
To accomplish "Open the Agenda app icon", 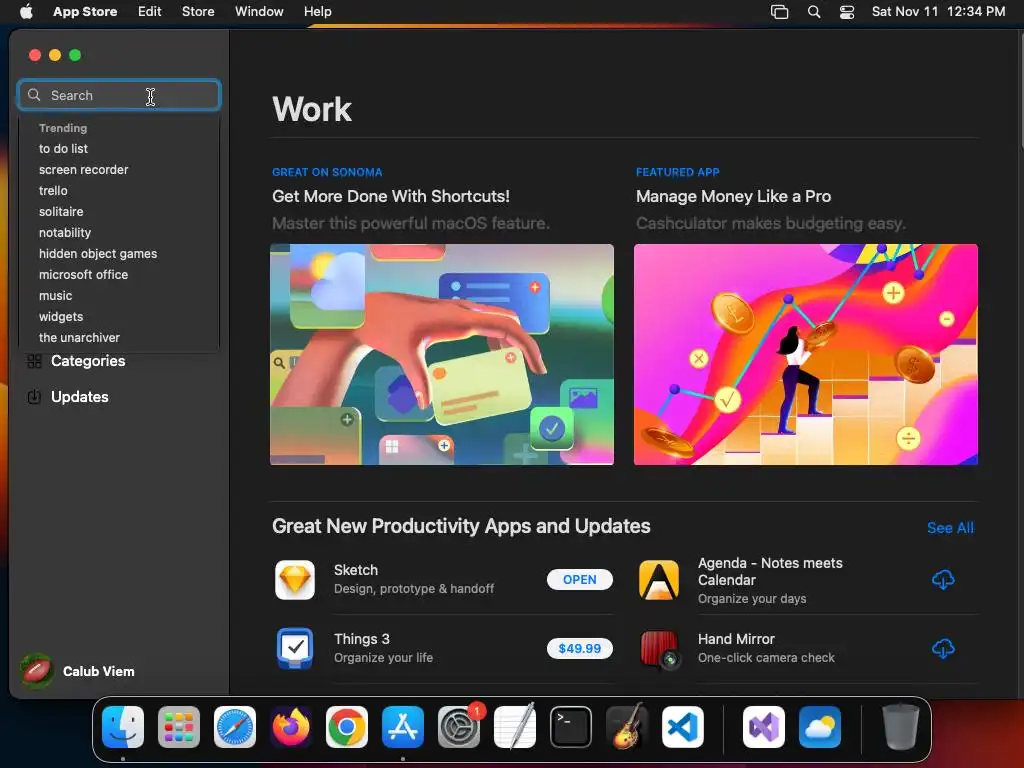I will pyautogui.click(x=658, y=580).
